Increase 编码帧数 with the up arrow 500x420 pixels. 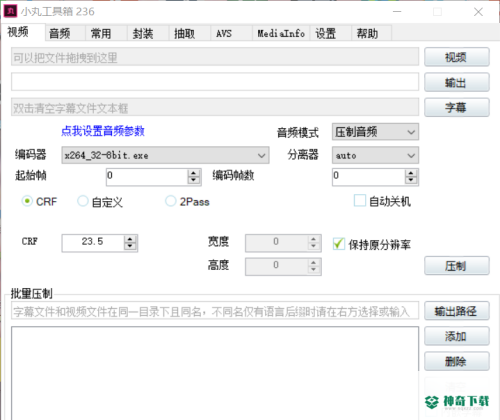click(411, 173)
